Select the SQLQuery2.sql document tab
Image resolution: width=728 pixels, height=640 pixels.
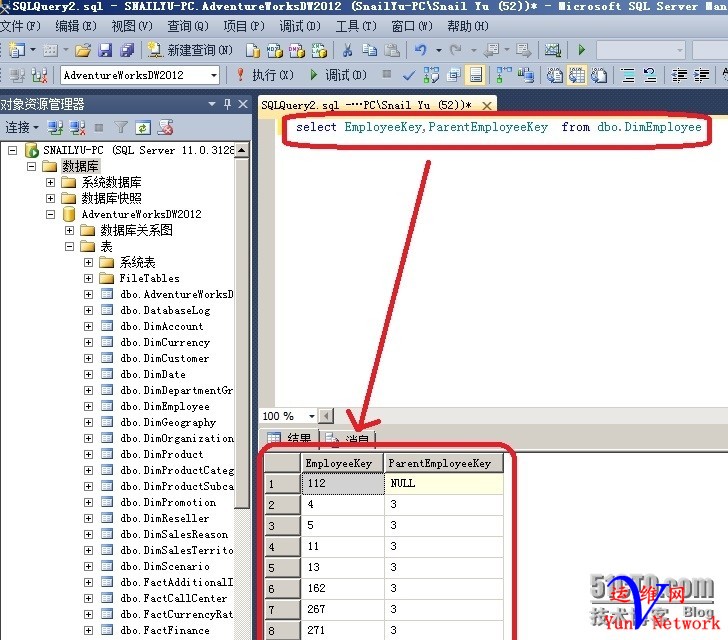367,105
